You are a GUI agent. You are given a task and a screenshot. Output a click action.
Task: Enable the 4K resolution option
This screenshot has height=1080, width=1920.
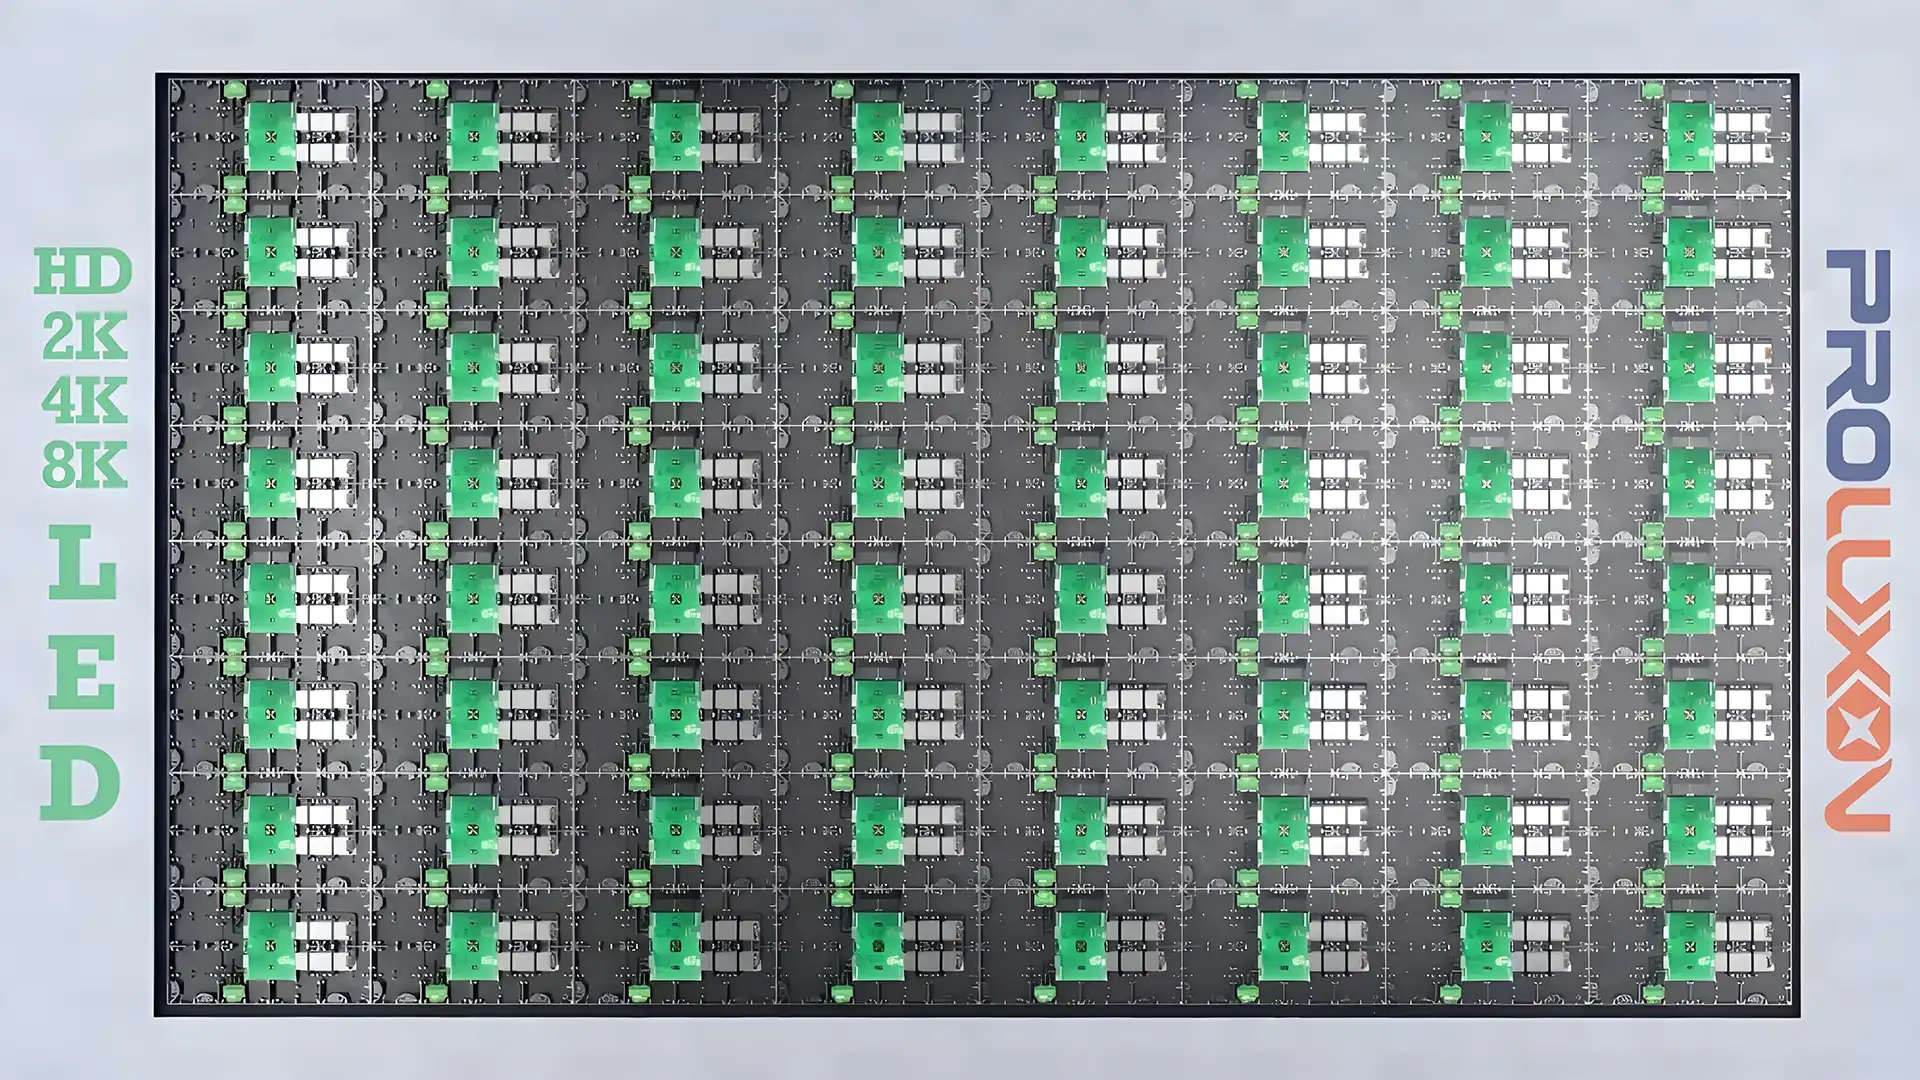click(83, 397)
